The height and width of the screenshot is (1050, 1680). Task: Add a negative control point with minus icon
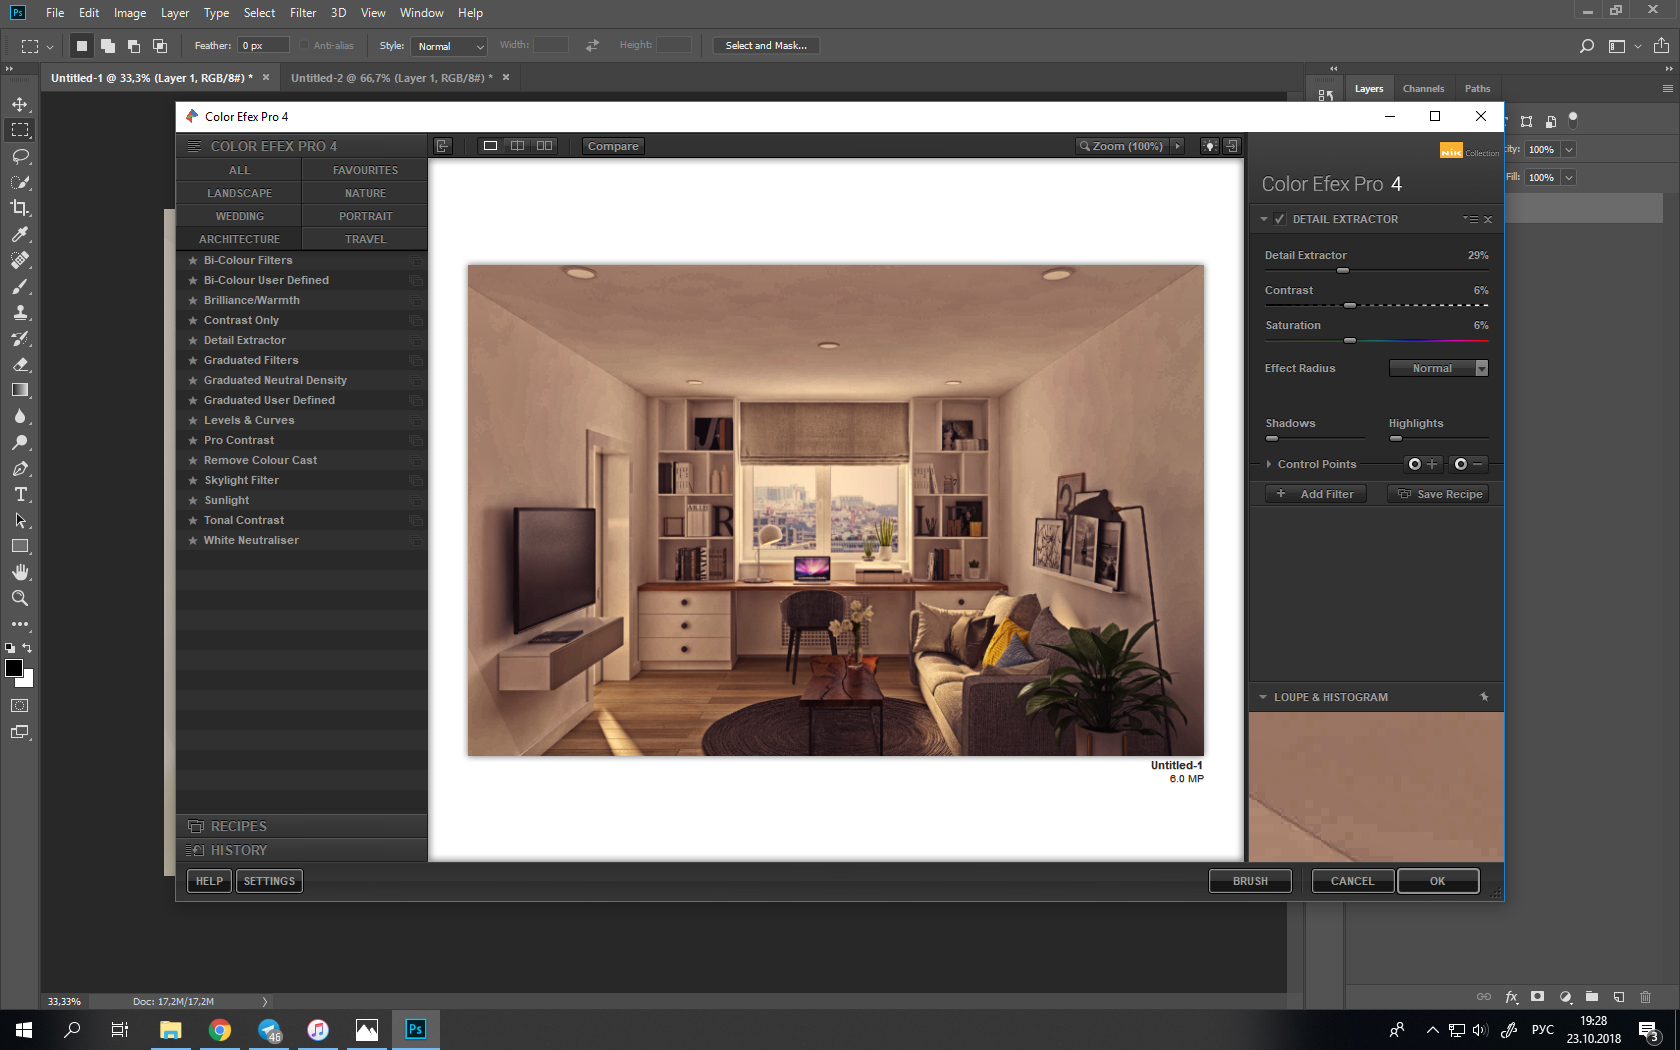pos(1469,464)
